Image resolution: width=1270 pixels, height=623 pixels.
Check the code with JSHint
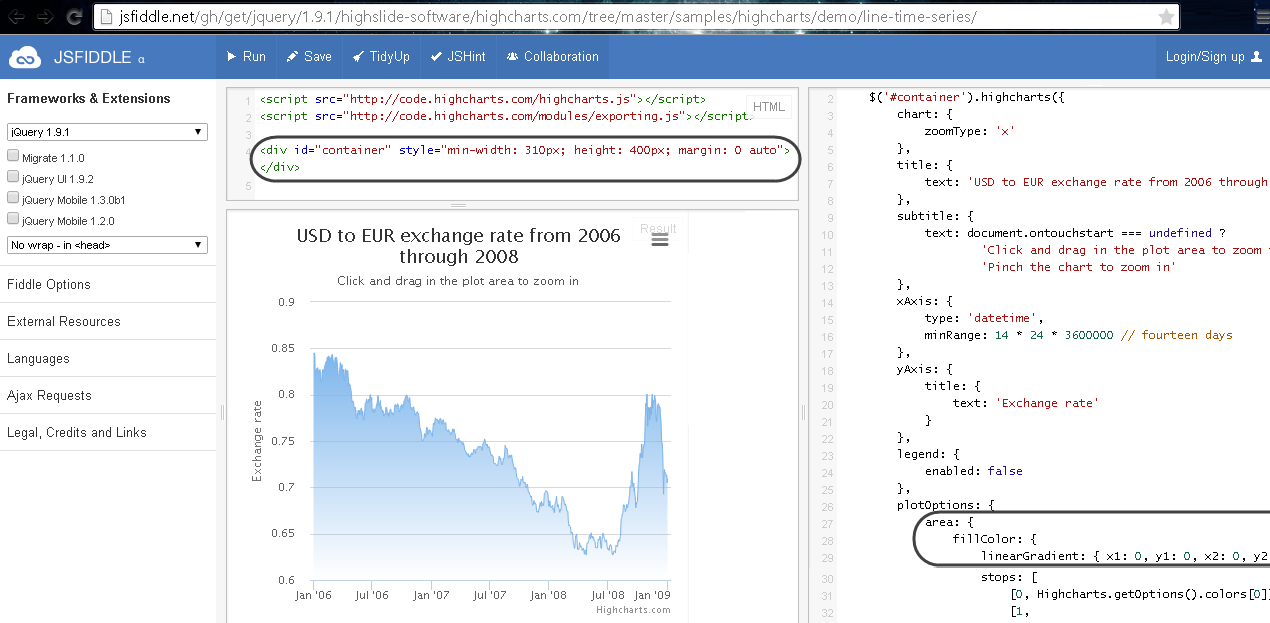(x=458, y=57)
